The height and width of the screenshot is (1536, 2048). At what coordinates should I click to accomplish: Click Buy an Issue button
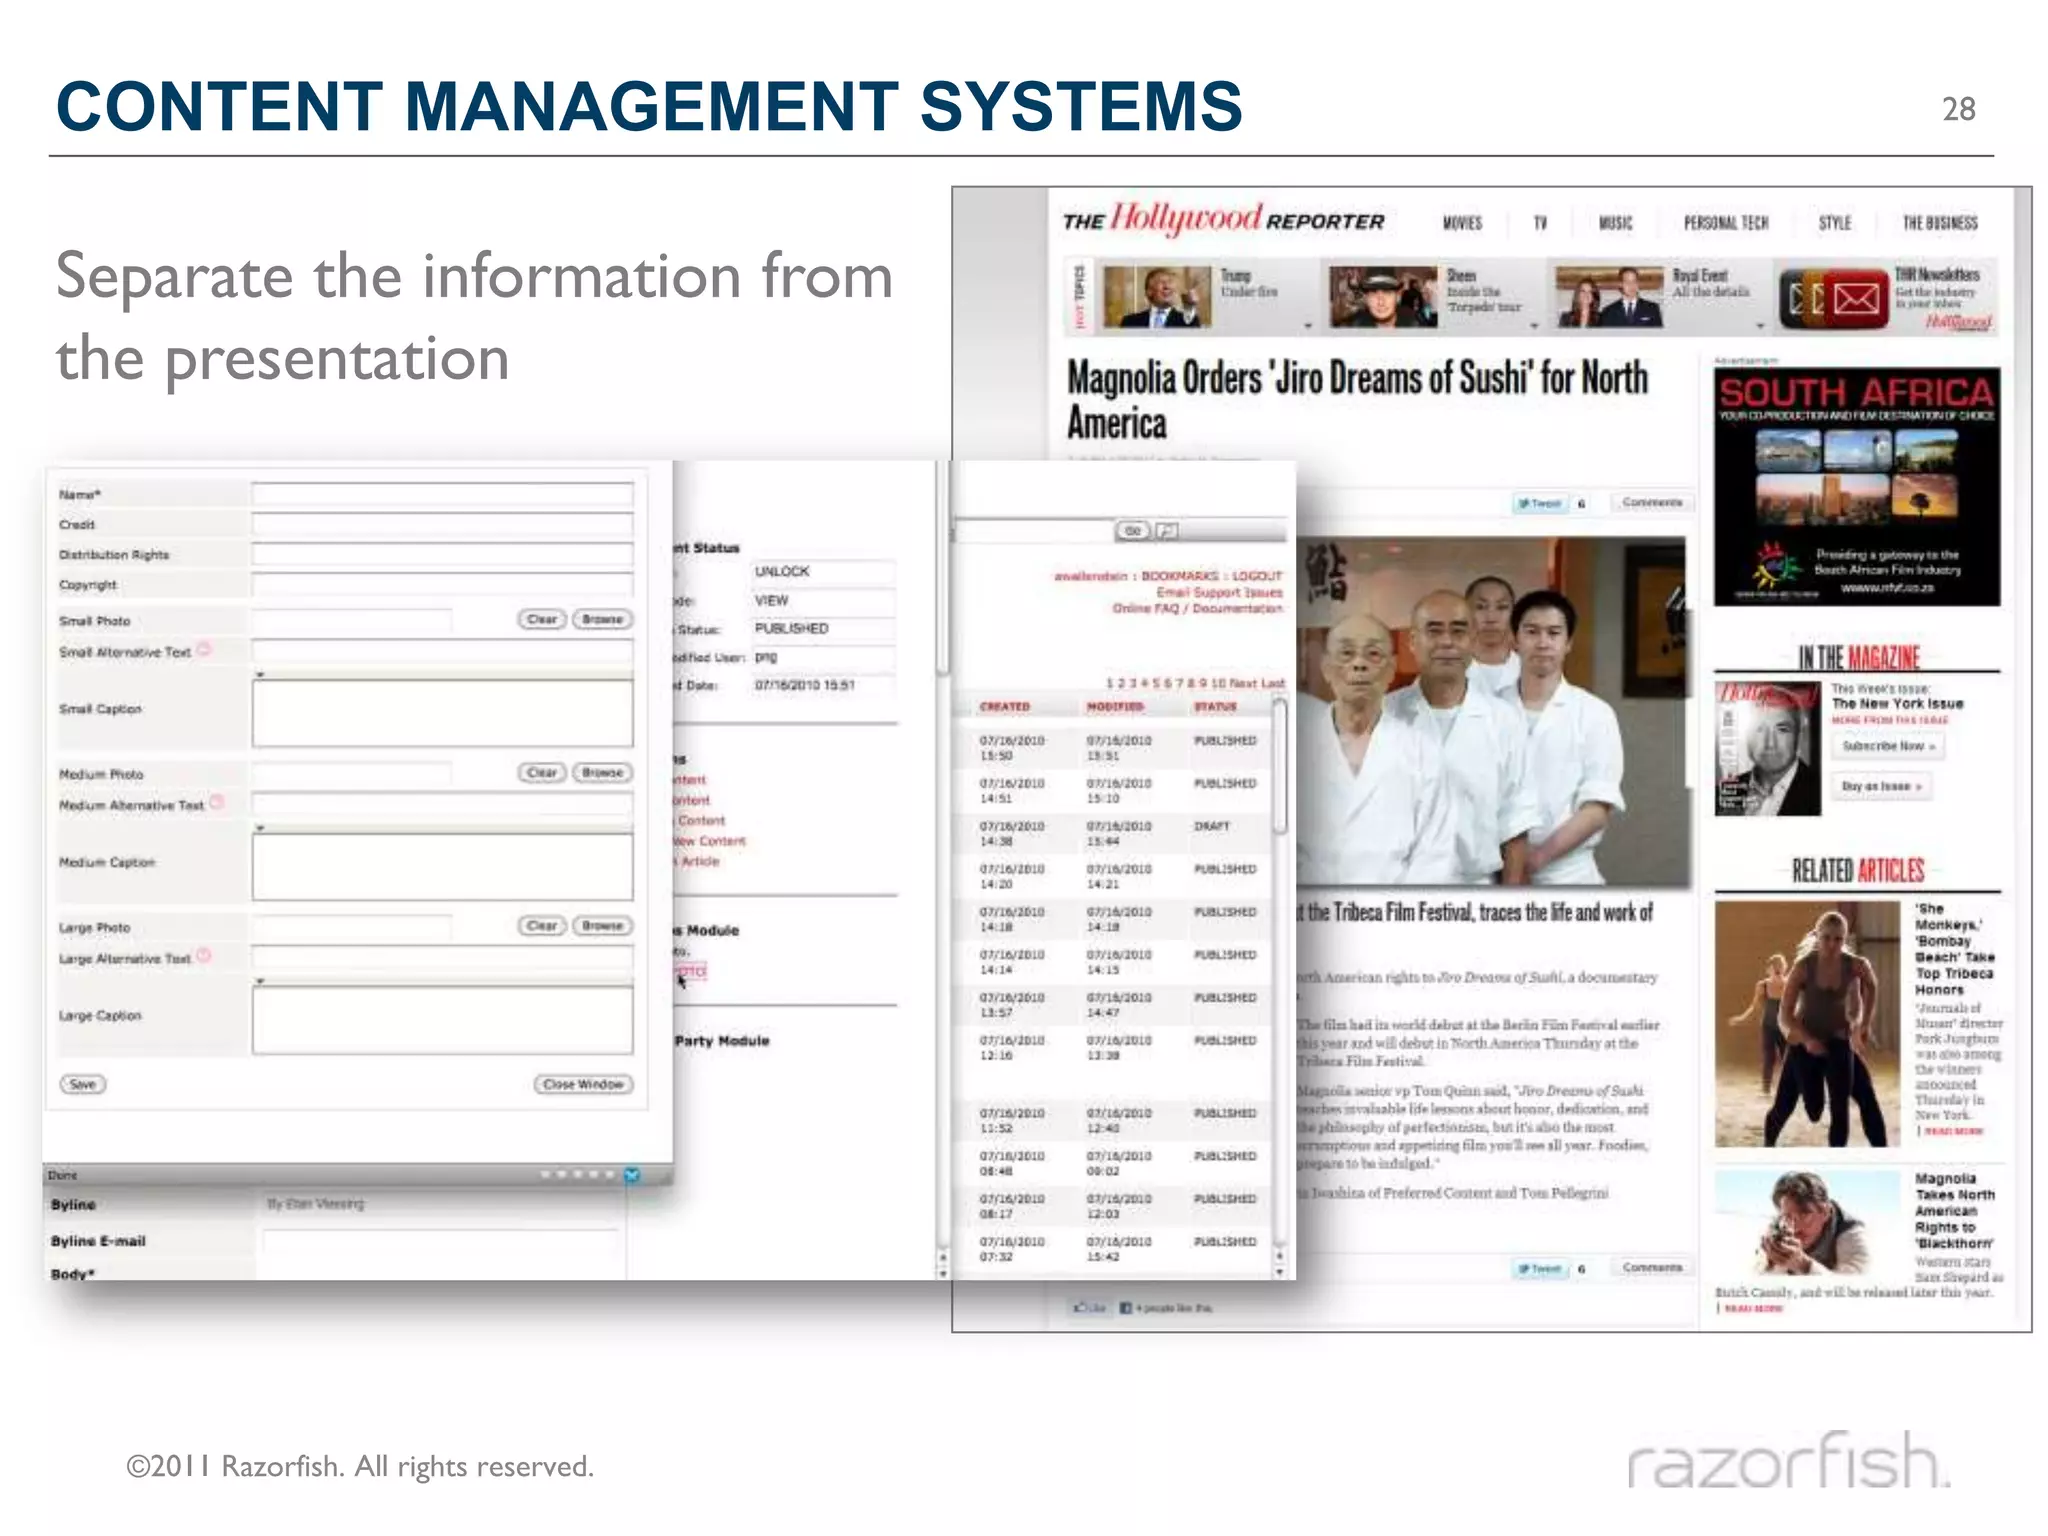click(1881, 786)
